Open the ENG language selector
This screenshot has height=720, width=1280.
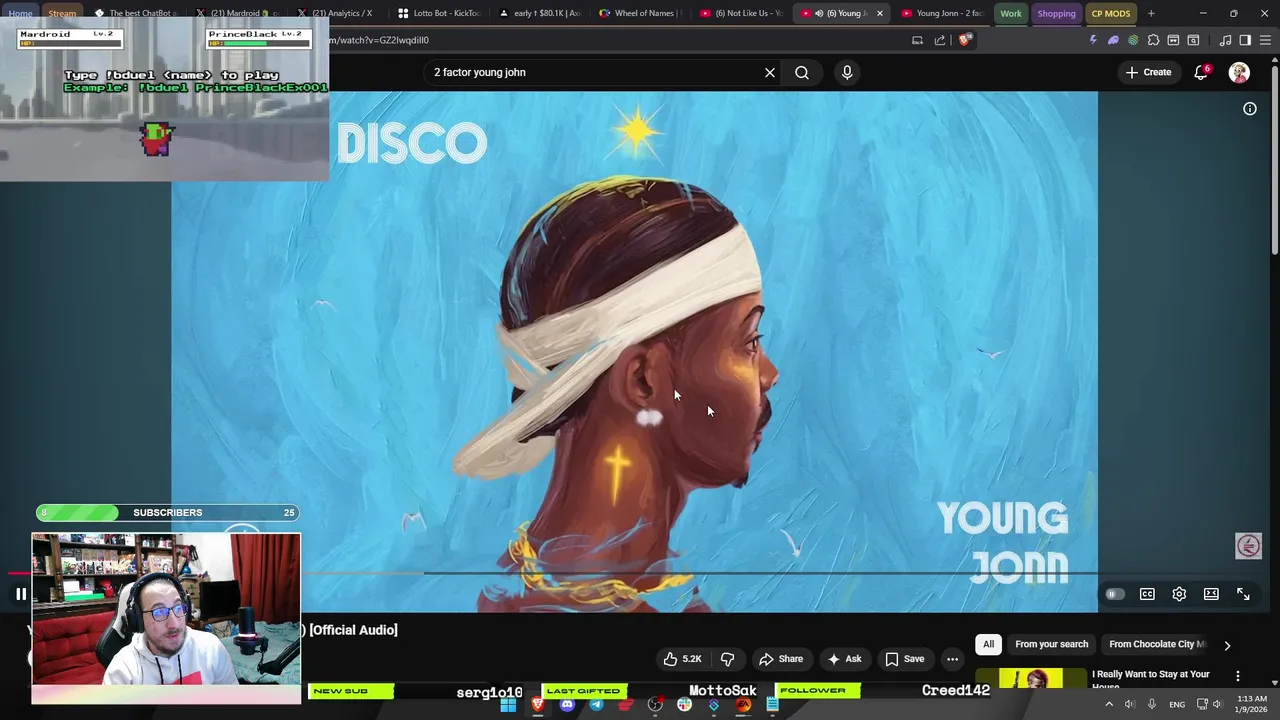pyautogui.click(x=1177, y=704)
